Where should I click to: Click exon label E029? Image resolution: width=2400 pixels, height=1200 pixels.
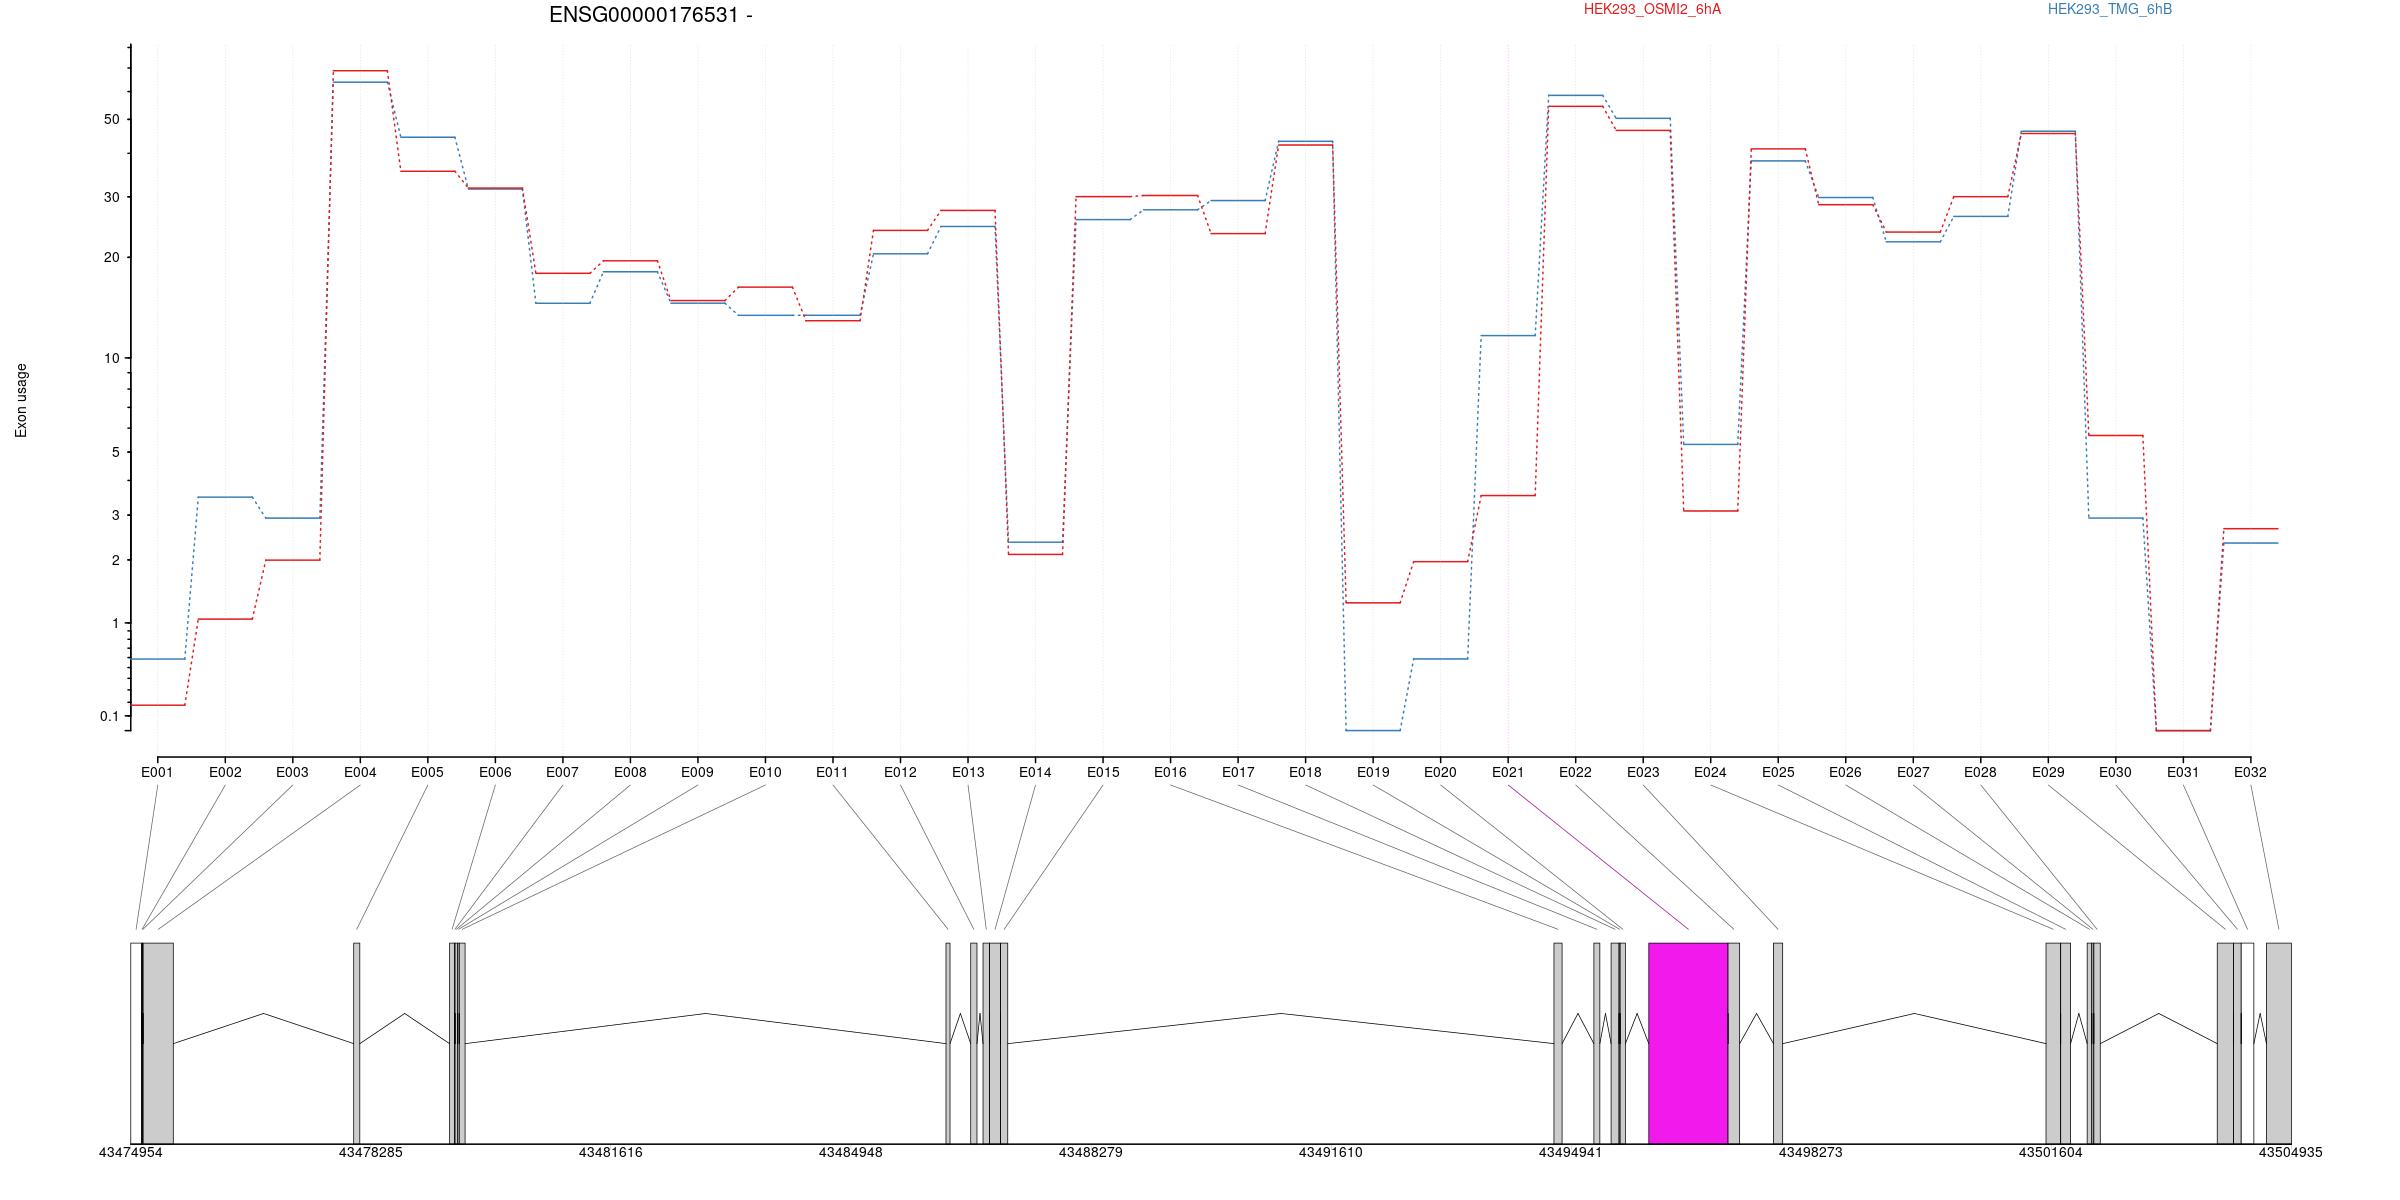coord(2048,772)
